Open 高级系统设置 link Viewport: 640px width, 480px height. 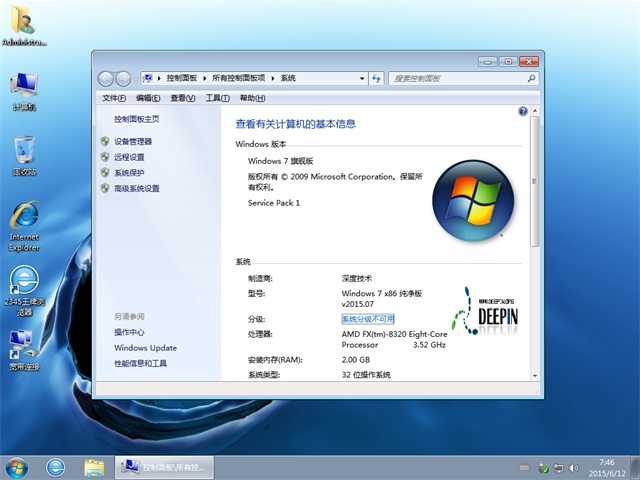(x=136, y=188)
